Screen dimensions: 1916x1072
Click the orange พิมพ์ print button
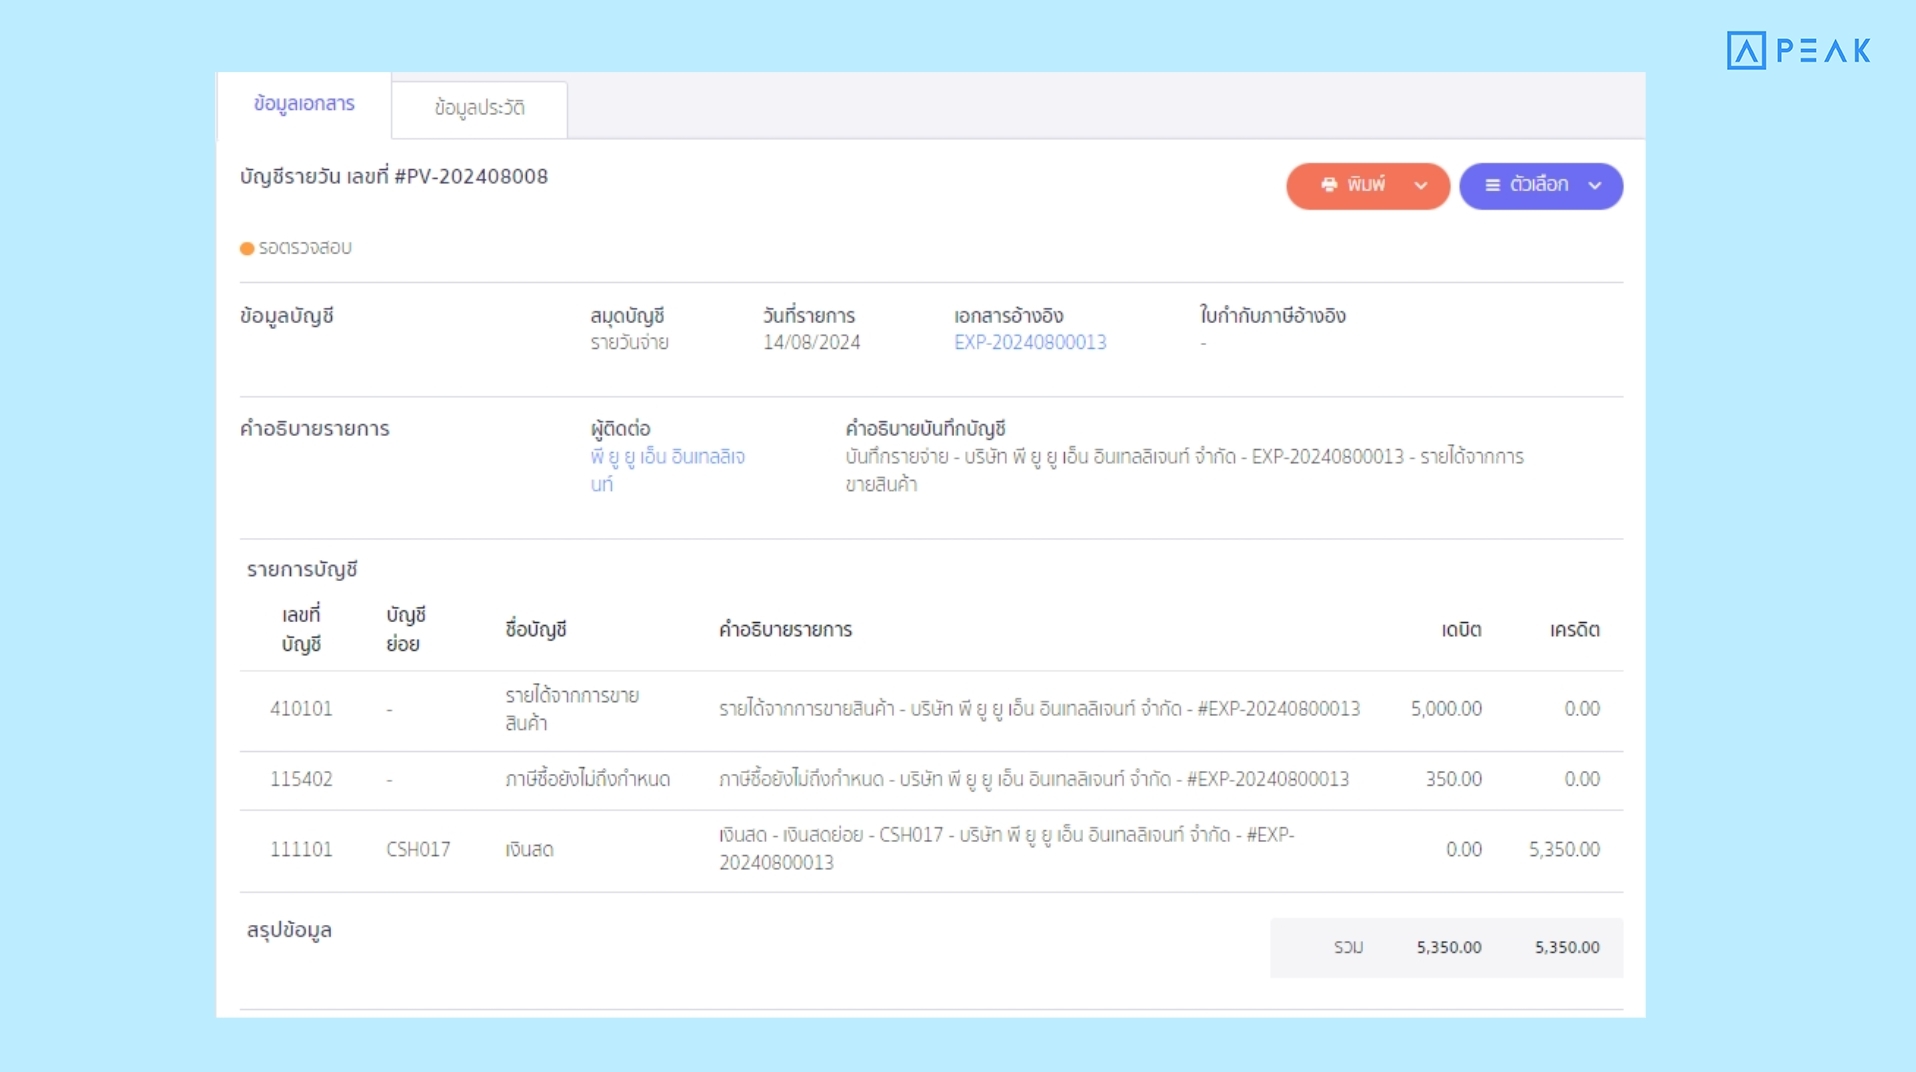point(1367,185)
